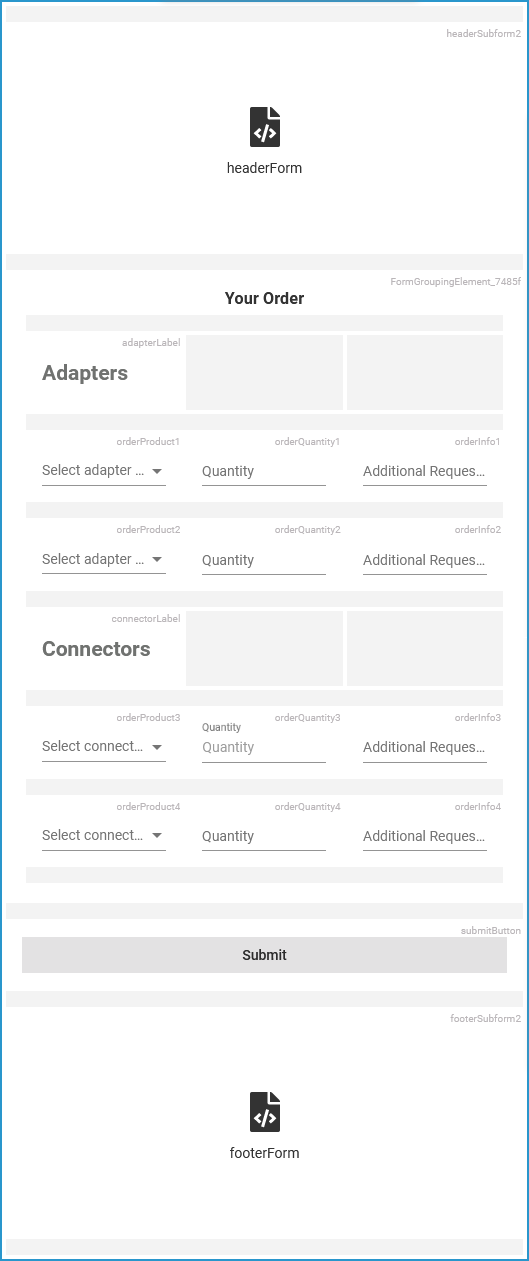Click orderInfo2 Additional Requests field
Image resolution: width=529 pixels, height=1261 pixels.
point(425,560)
